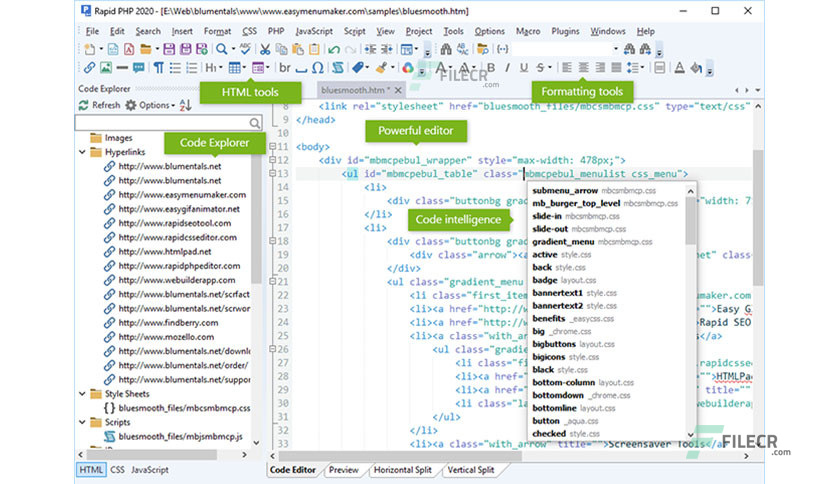Click the Save All icon

pos(185,50)
